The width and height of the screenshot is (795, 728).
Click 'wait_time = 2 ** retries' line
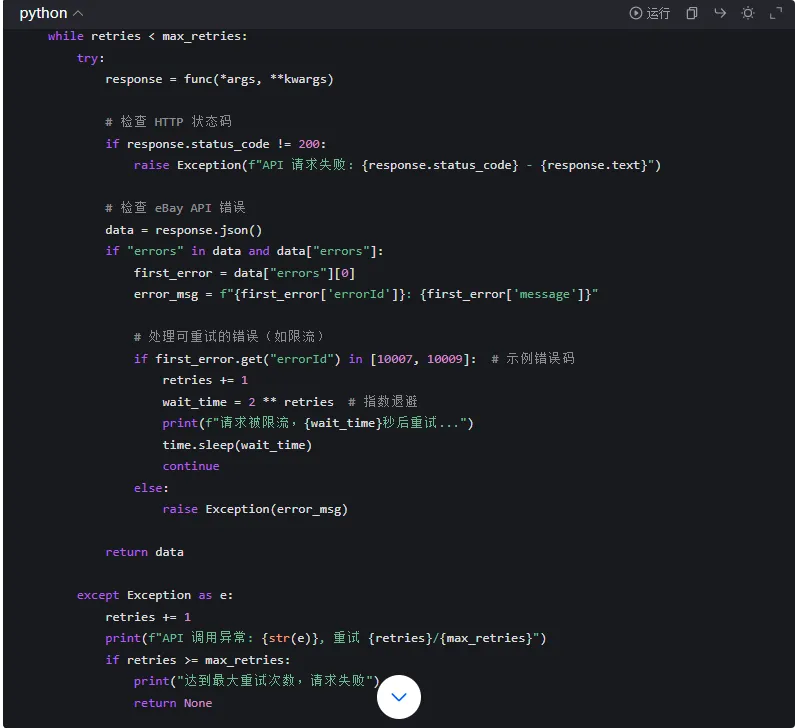point(248,402)
